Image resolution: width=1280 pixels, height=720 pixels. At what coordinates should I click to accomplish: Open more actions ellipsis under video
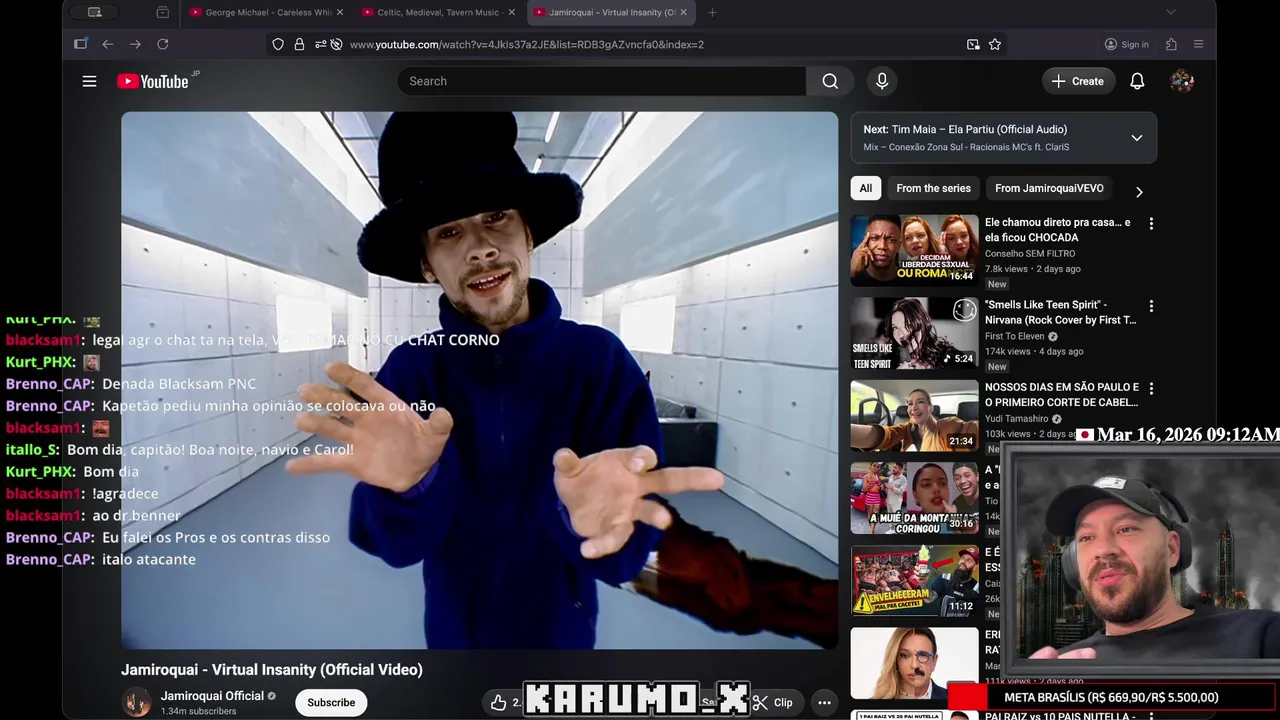coord(824,703)
